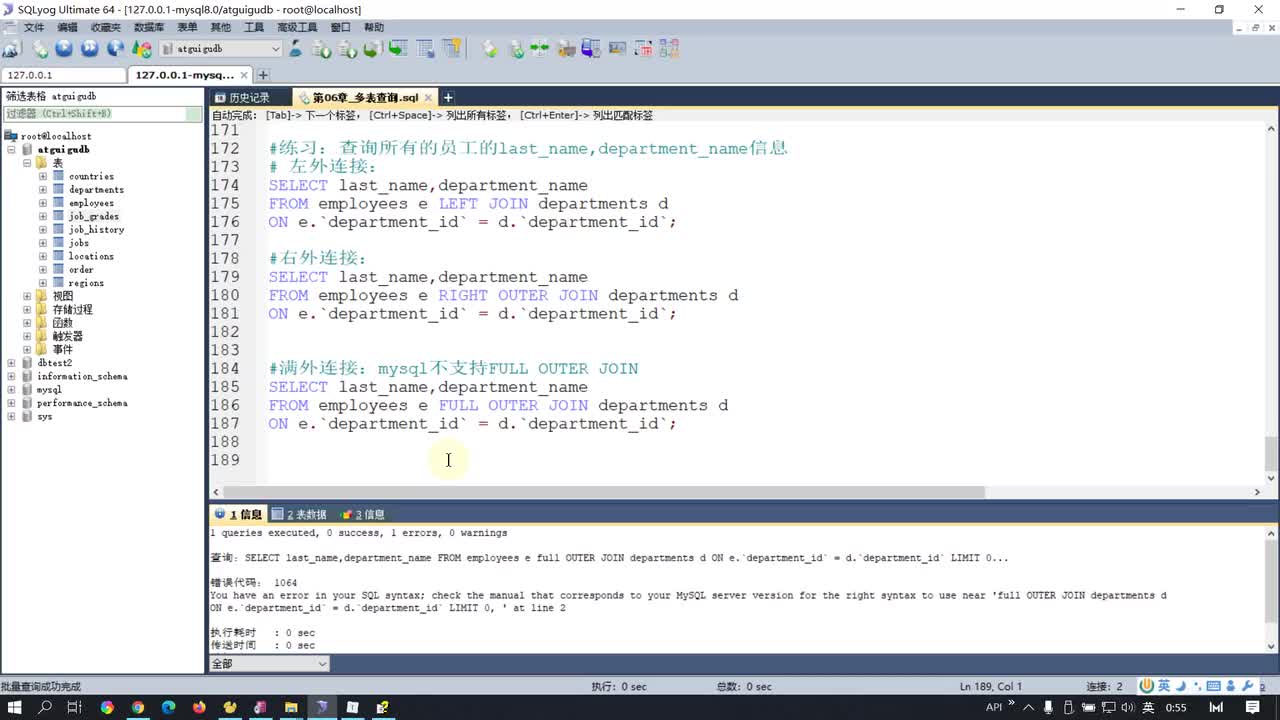Click the new connection toolbar icon
This screenshot has height=720, width=1280.
coord(11,48)
